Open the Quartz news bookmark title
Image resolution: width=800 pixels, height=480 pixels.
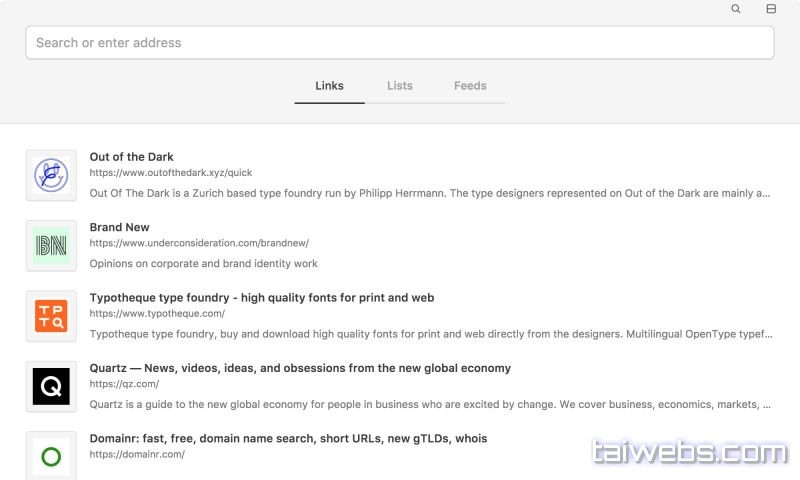(x=300, y=368)
